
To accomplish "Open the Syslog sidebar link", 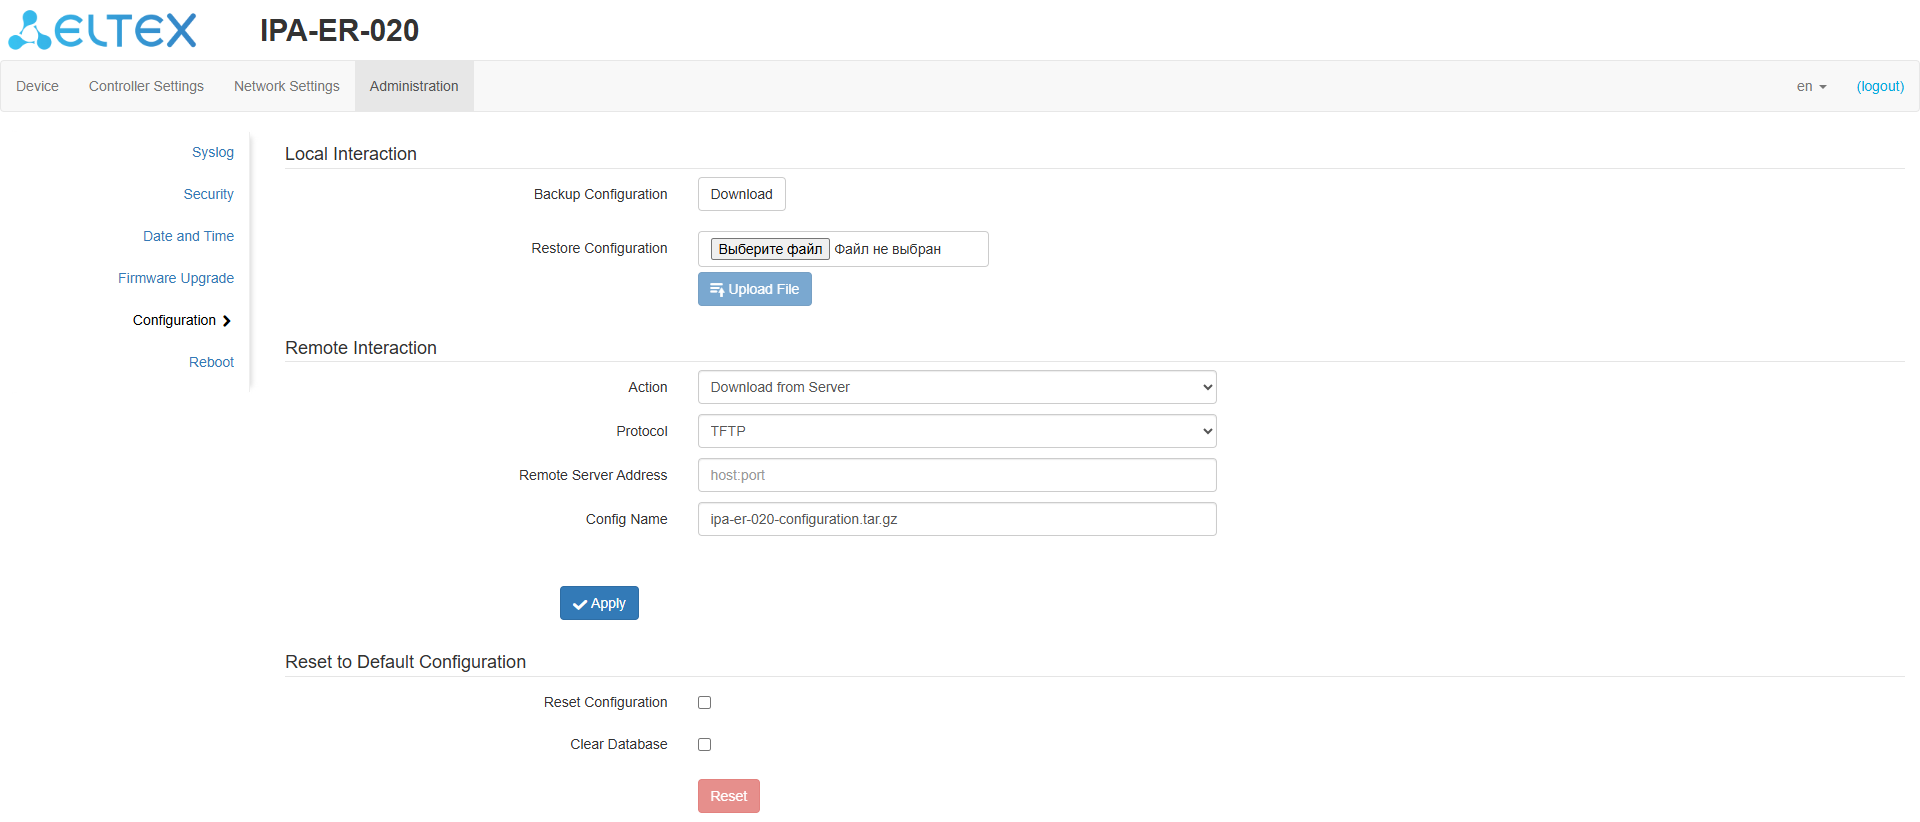I will coord(213,152).
